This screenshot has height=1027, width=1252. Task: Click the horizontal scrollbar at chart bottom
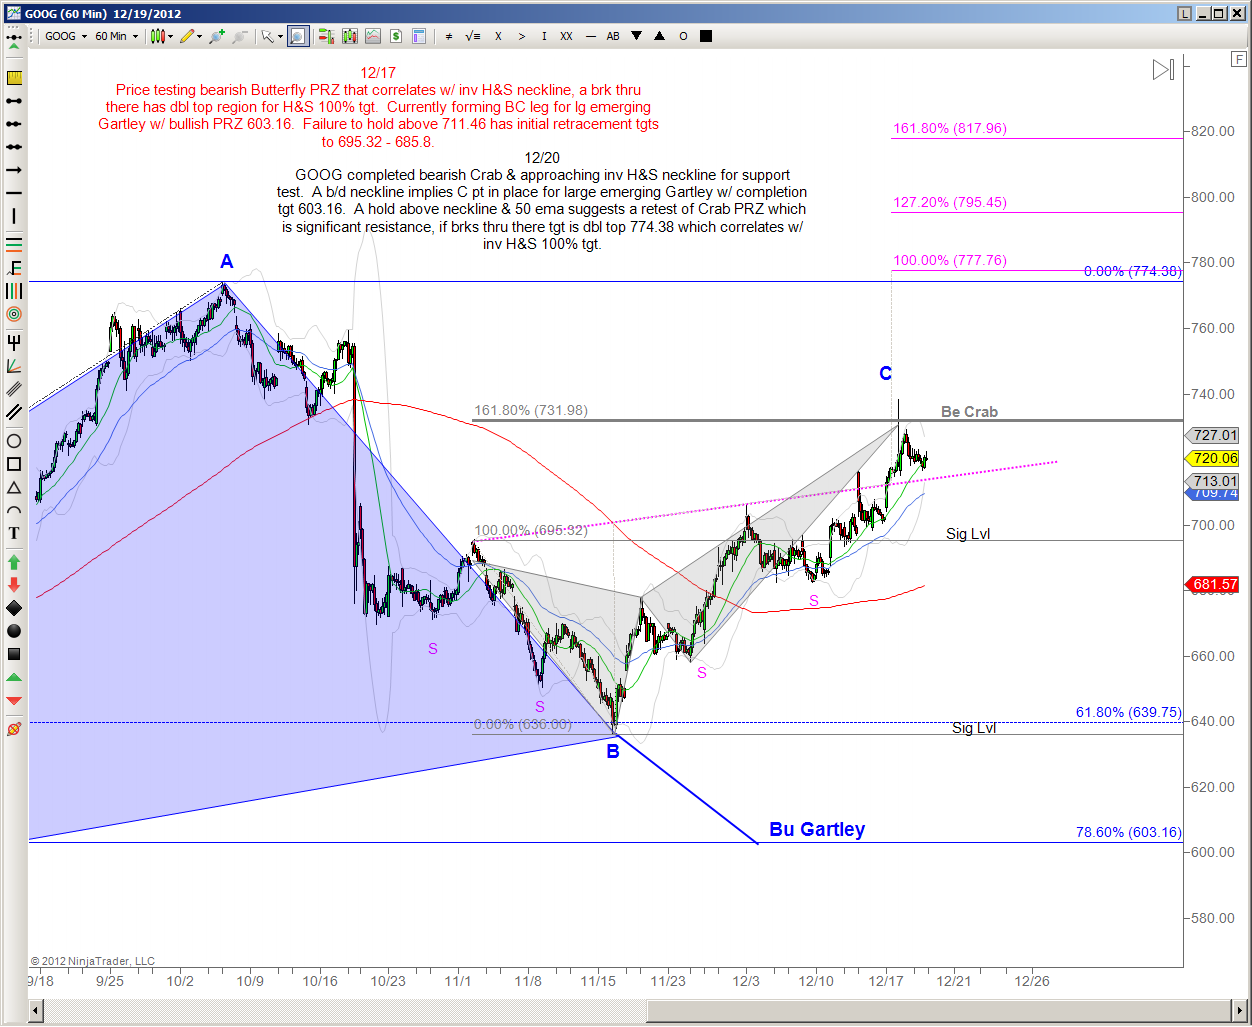(640, 1011)
